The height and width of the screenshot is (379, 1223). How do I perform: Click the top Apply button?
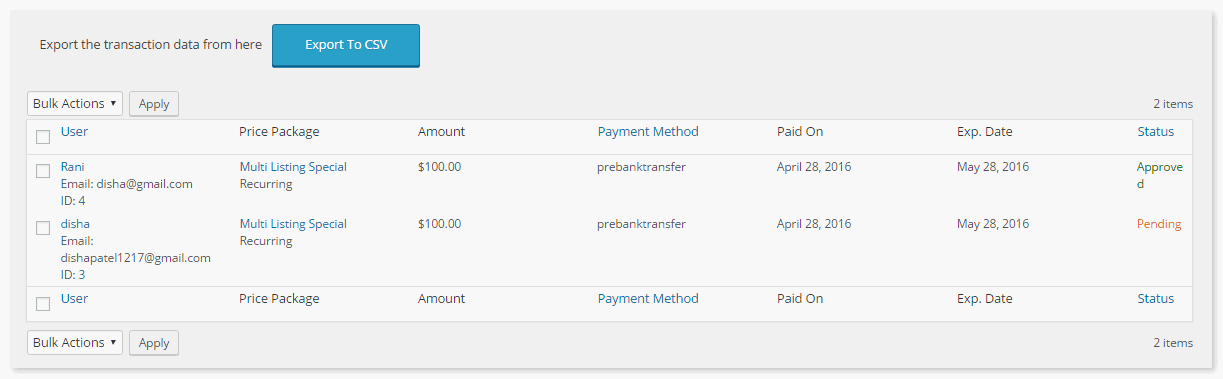[x=154, y=103]
